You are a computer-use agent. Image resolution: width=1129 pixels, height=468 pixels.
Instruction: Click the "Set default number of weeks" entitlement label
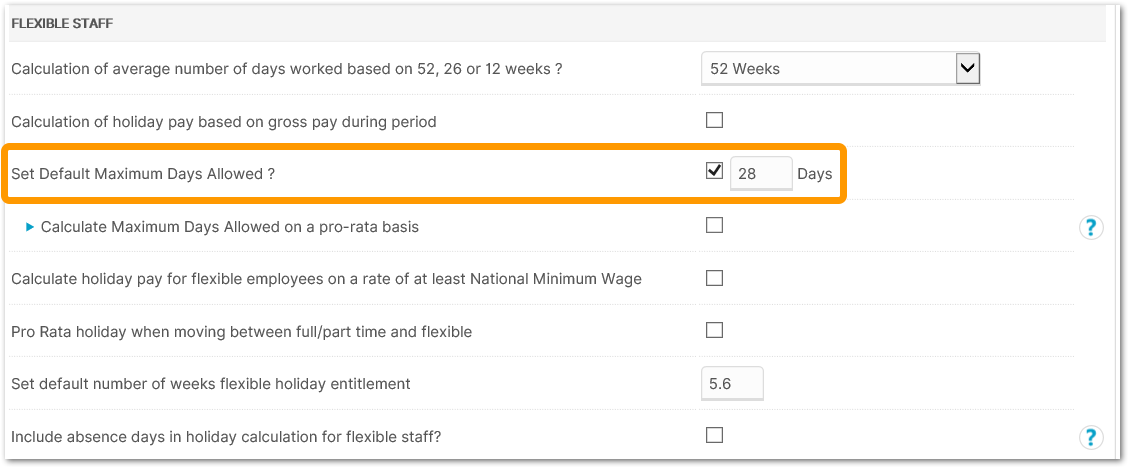(x=210, y=384)
